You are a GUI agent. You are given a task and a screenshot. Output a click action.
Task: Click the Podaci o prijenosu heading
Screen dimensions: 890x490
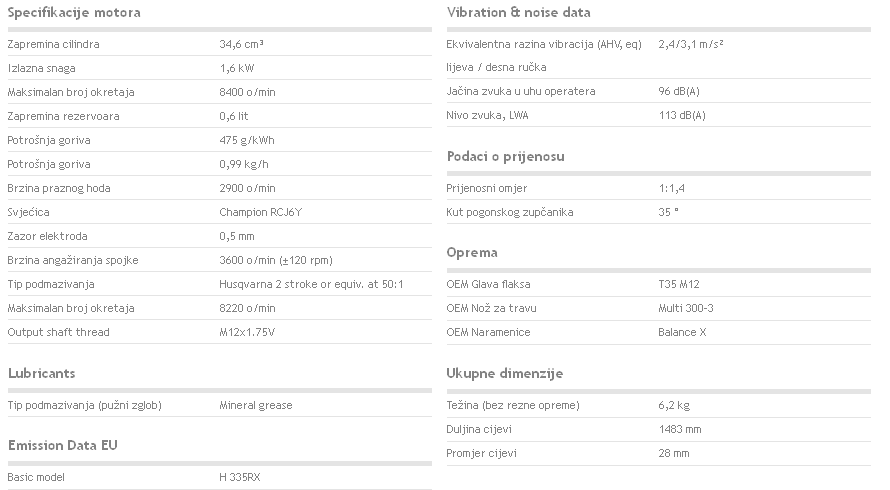tap(505, 157)
